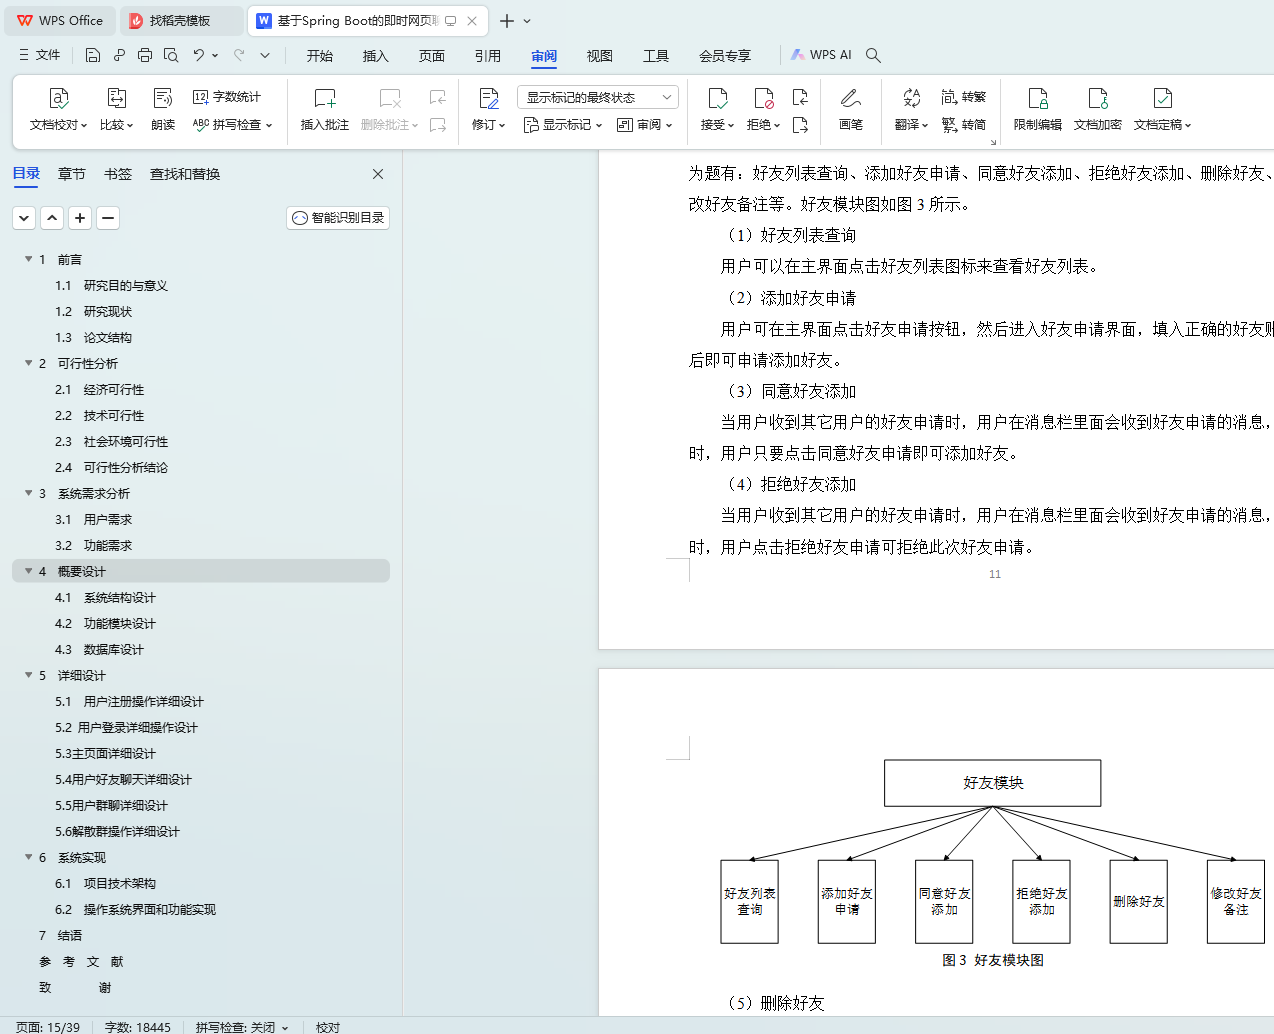
Task: Click the Print icon in quick access toolbar
Action: (x=145, y=55)
